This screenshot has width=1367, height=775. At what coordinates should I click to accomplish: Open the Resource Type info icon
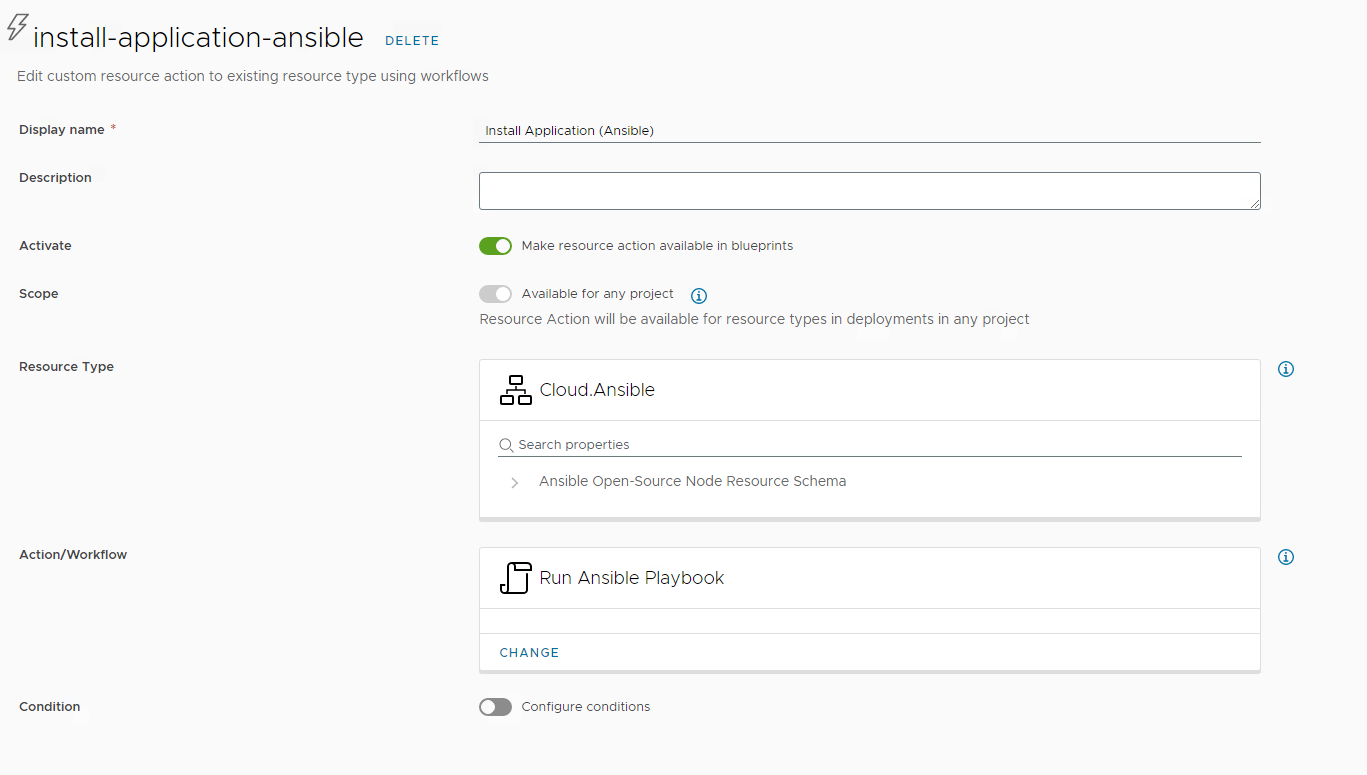[x=1286, y=369]
